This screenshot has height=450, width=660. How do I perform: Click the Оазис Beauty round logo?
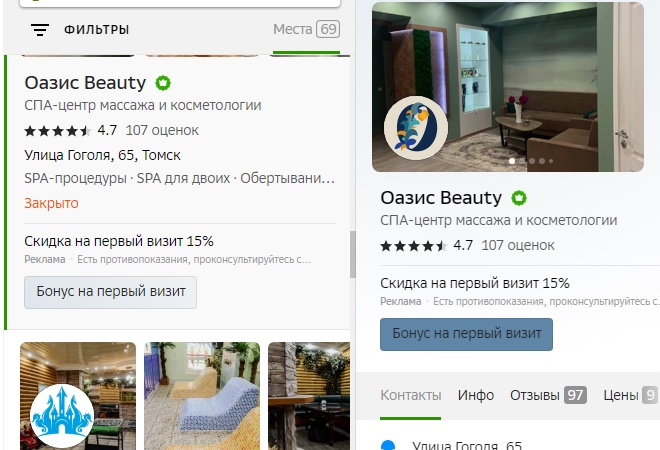416,128
